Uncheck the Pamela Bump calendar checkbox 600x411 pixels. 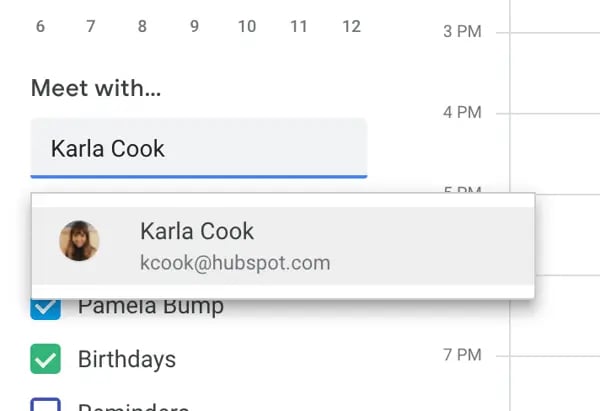click(x=45, y=307)
